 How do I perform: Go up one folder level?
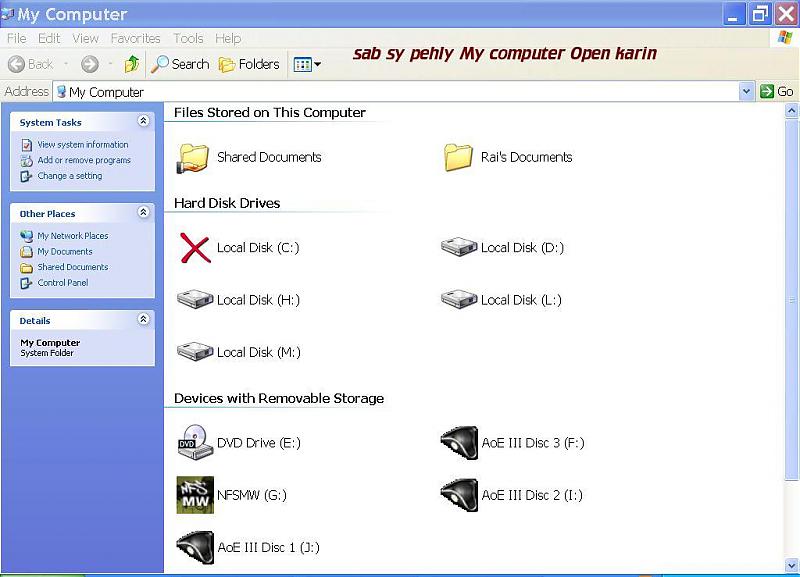point(131,64)
